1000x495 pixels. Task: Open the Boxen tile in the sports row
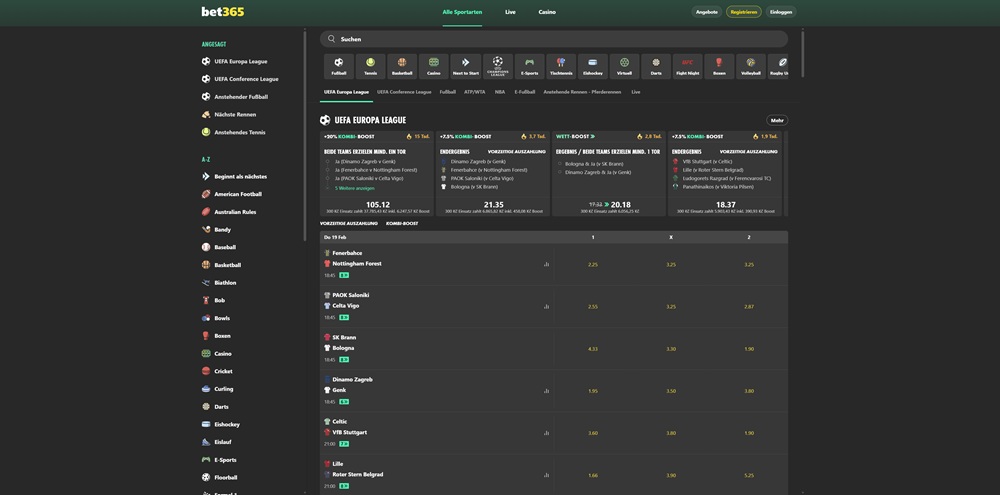tap(719, 66)
